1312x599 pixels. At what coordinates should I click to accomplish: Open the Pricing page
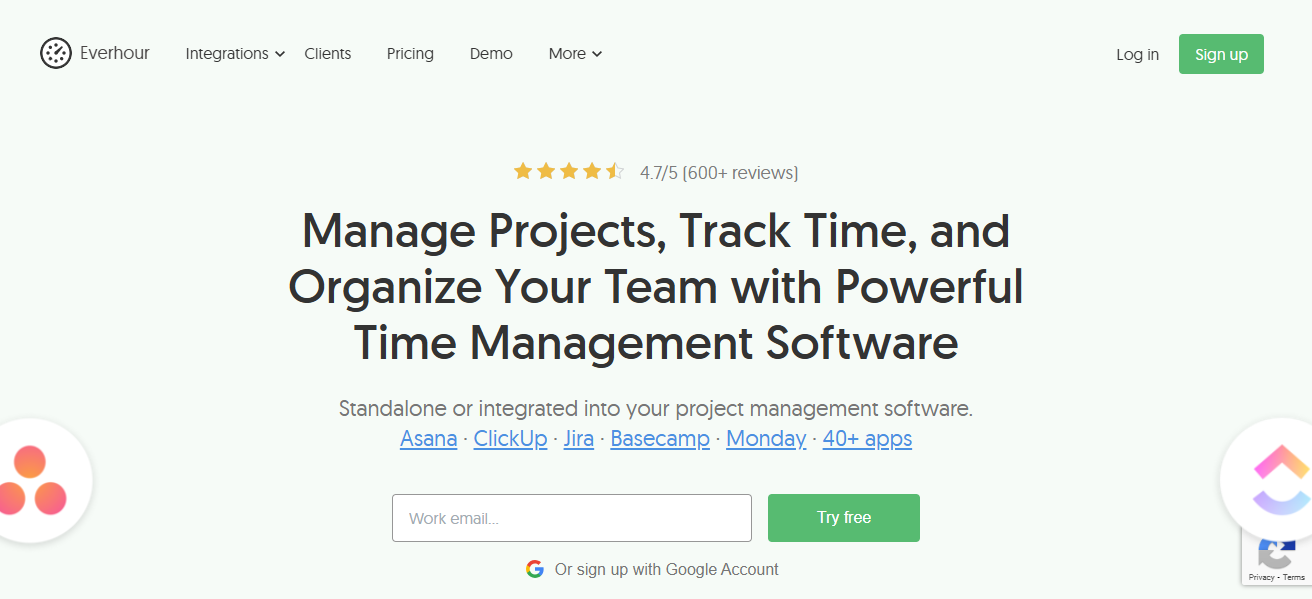(x=410, y=54)
